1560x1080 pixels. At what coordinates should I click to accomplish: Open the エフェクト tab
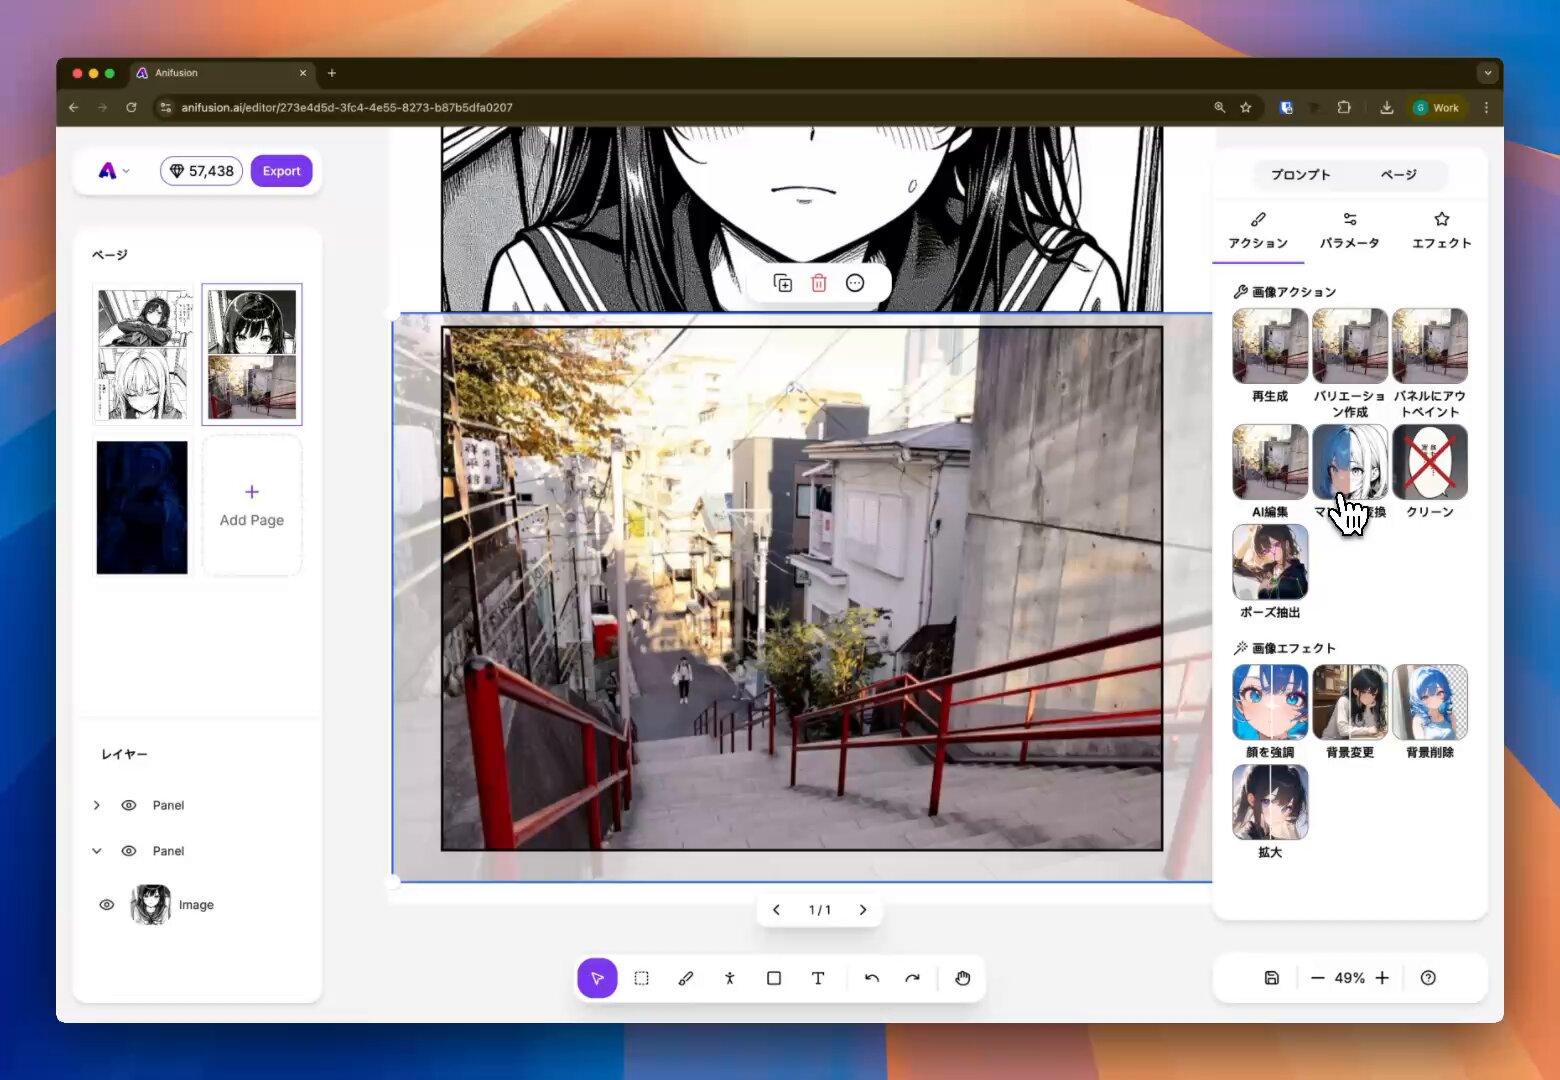pos(1442,231)
